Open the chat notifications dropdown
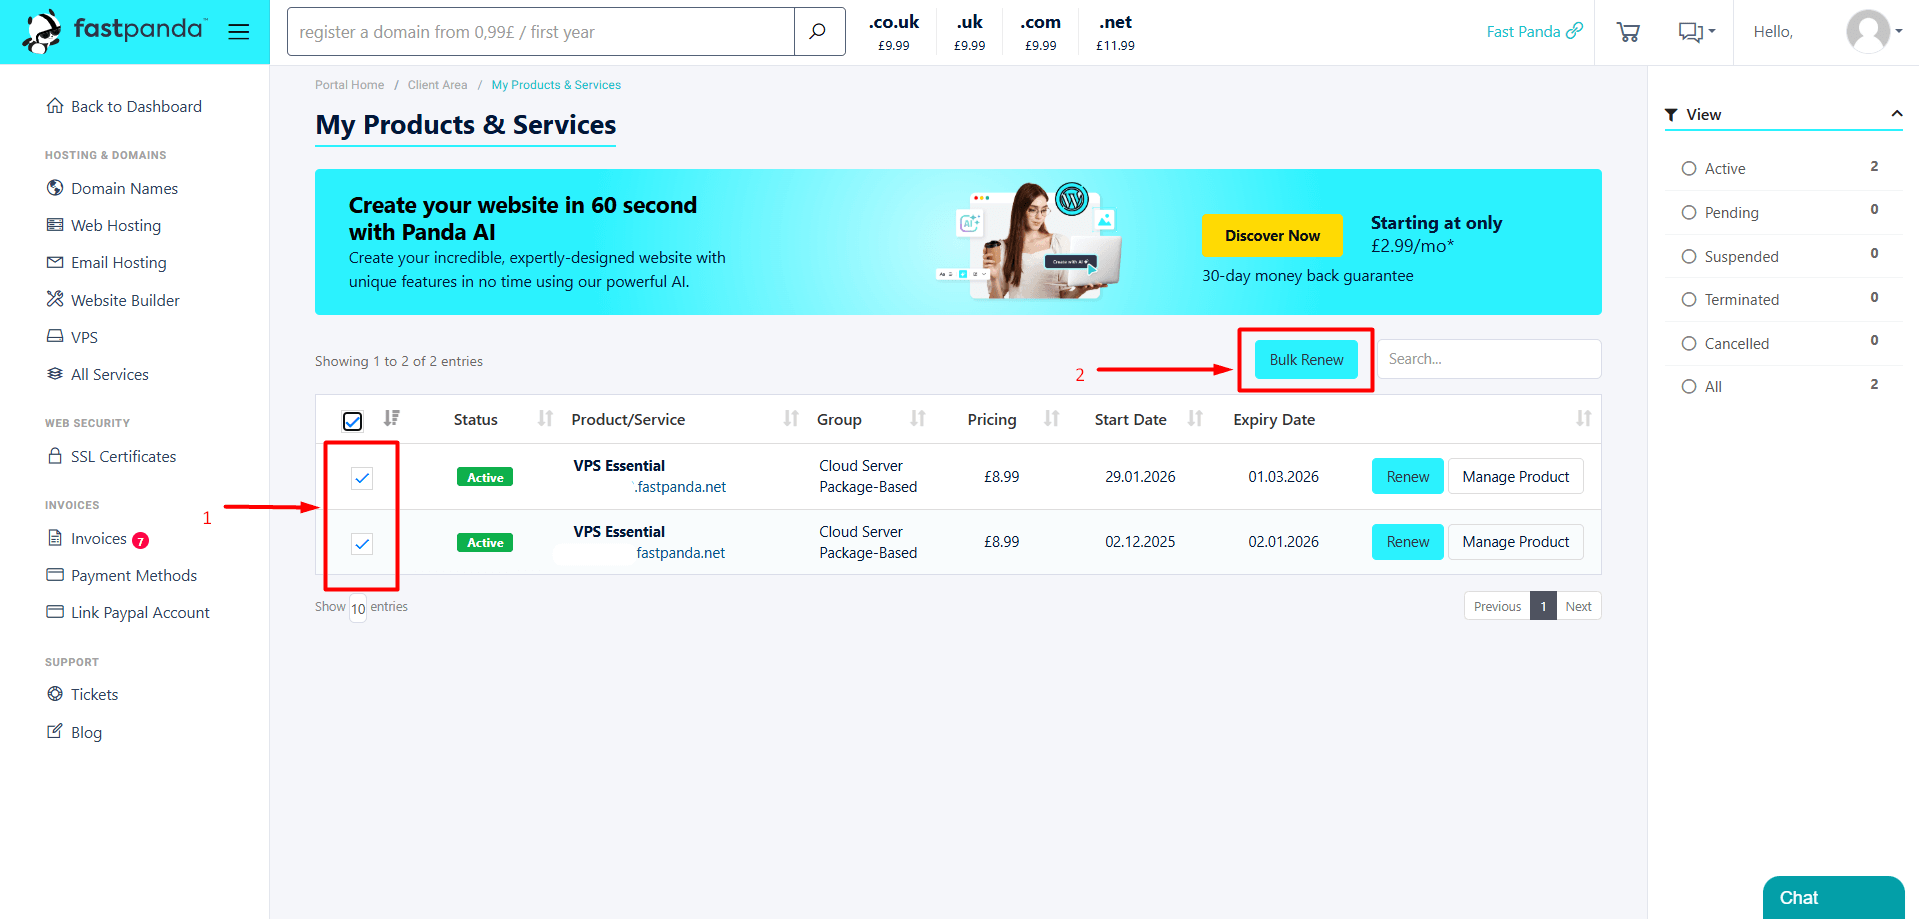The height and width of the screenshot is (919, 1919). (x=1696, y=32)
